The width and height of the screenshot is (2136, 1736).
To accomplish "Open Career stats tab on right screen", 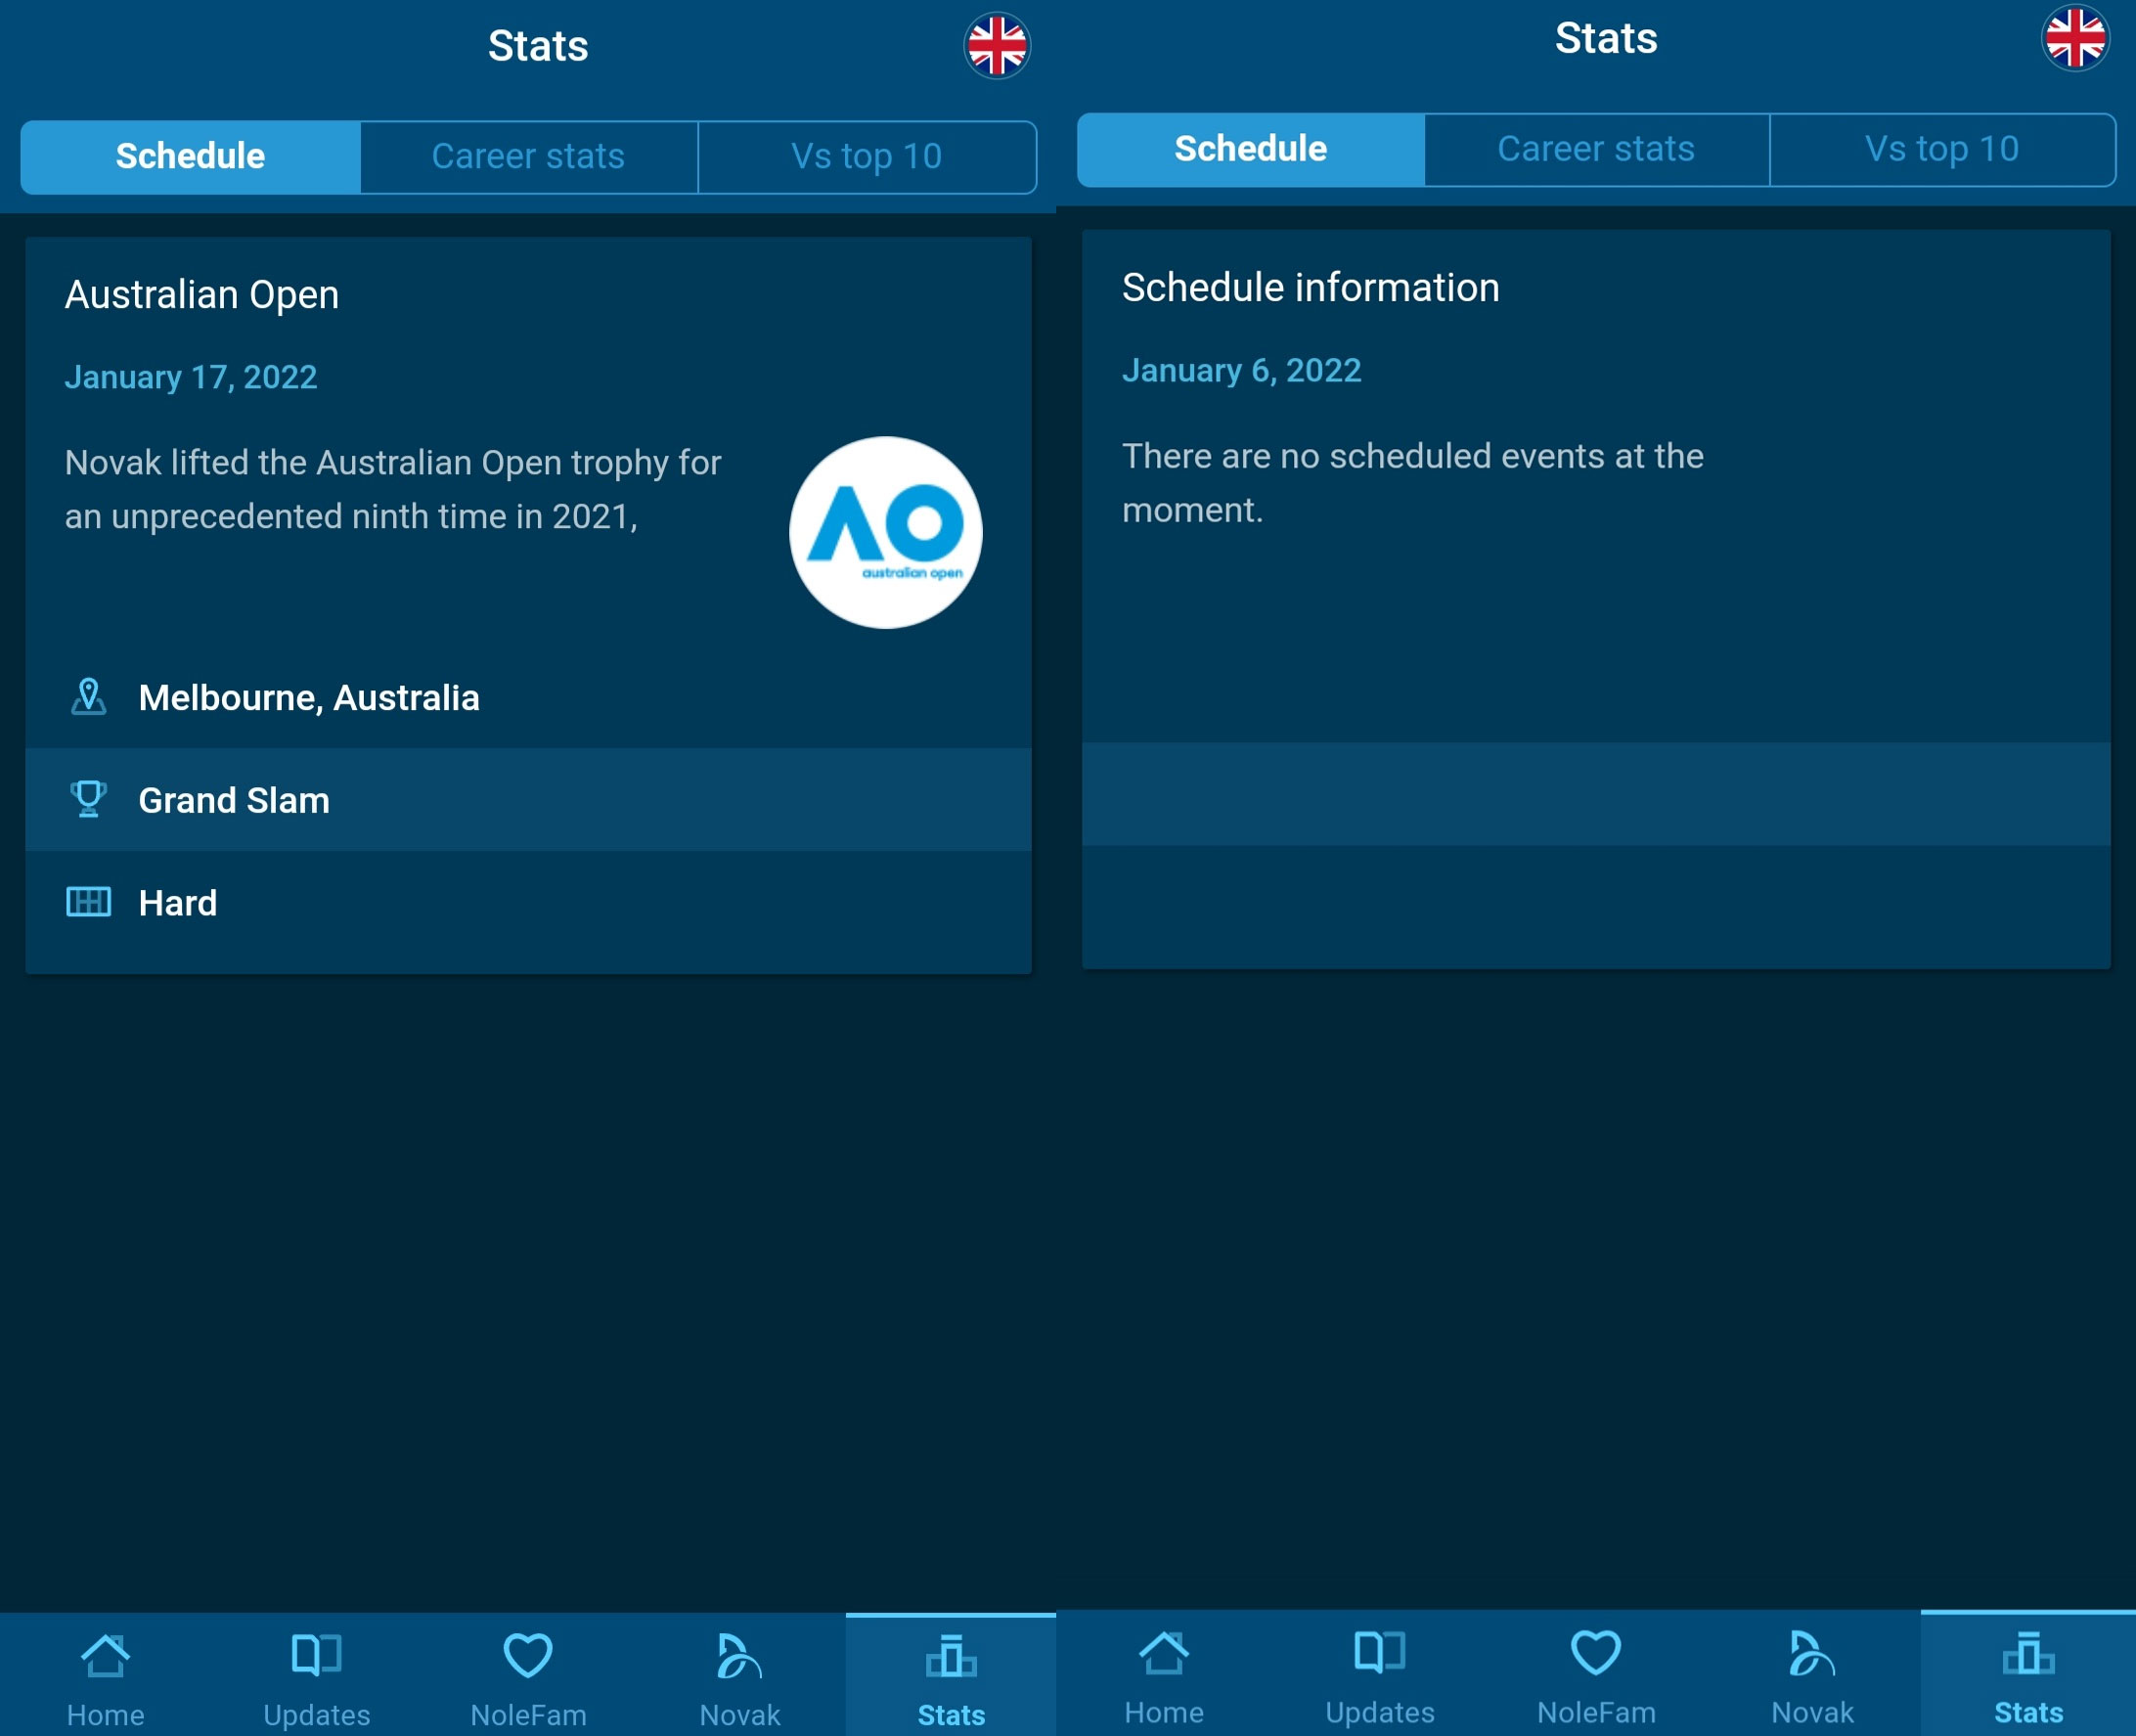I will tap(1596, 149).
